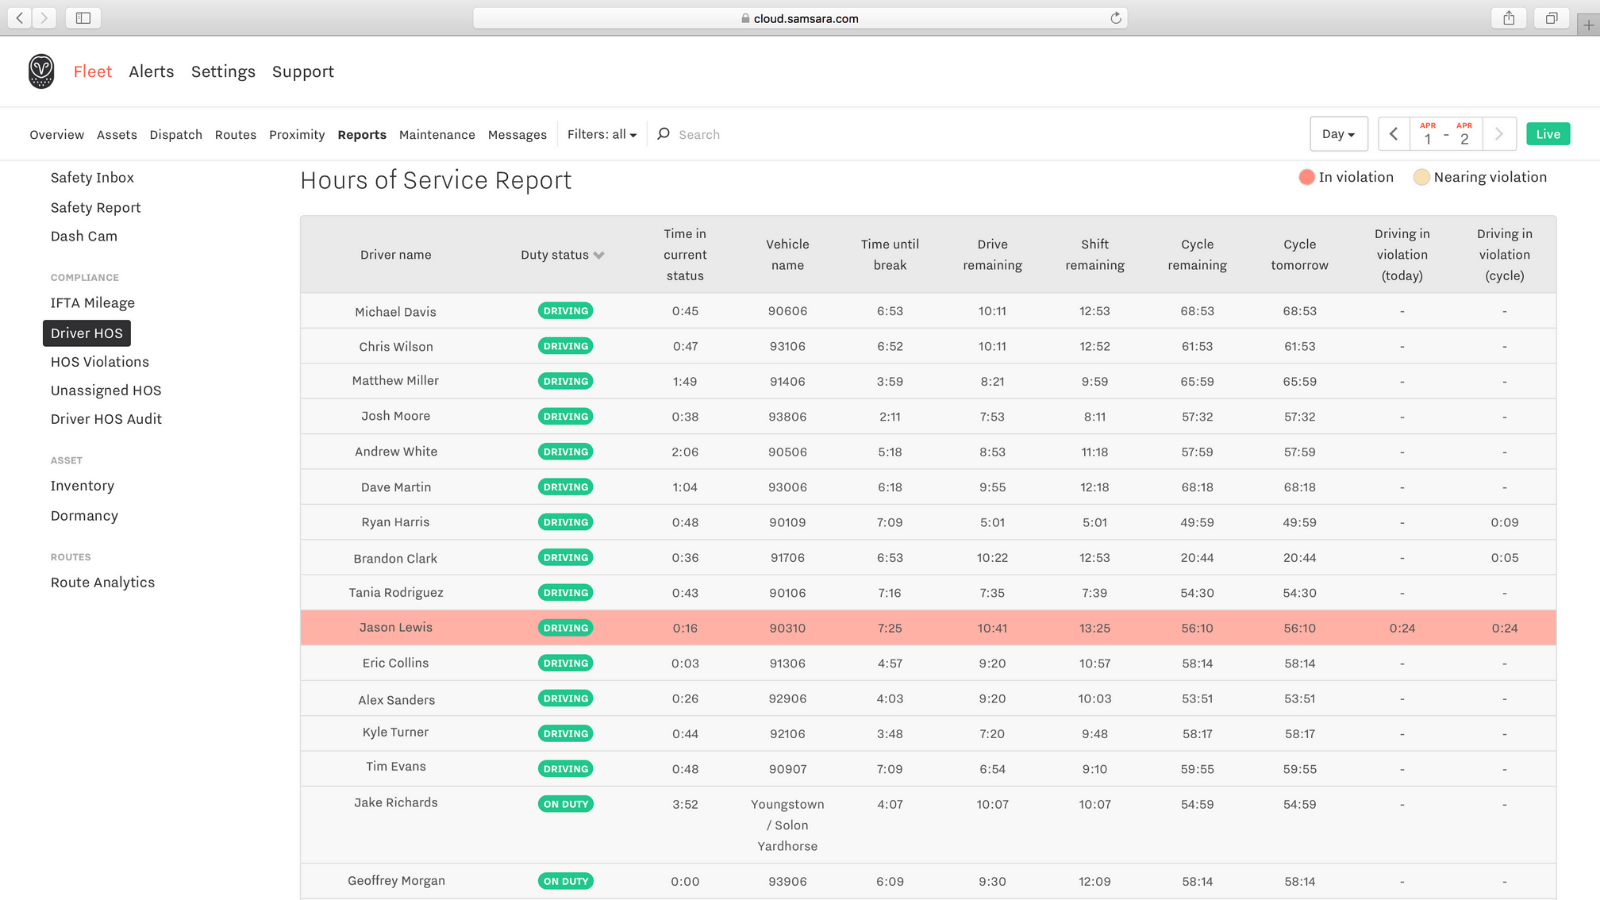Sort by Duty status arrow
The image size is (1600, 900).
click(x=599, y=255)
